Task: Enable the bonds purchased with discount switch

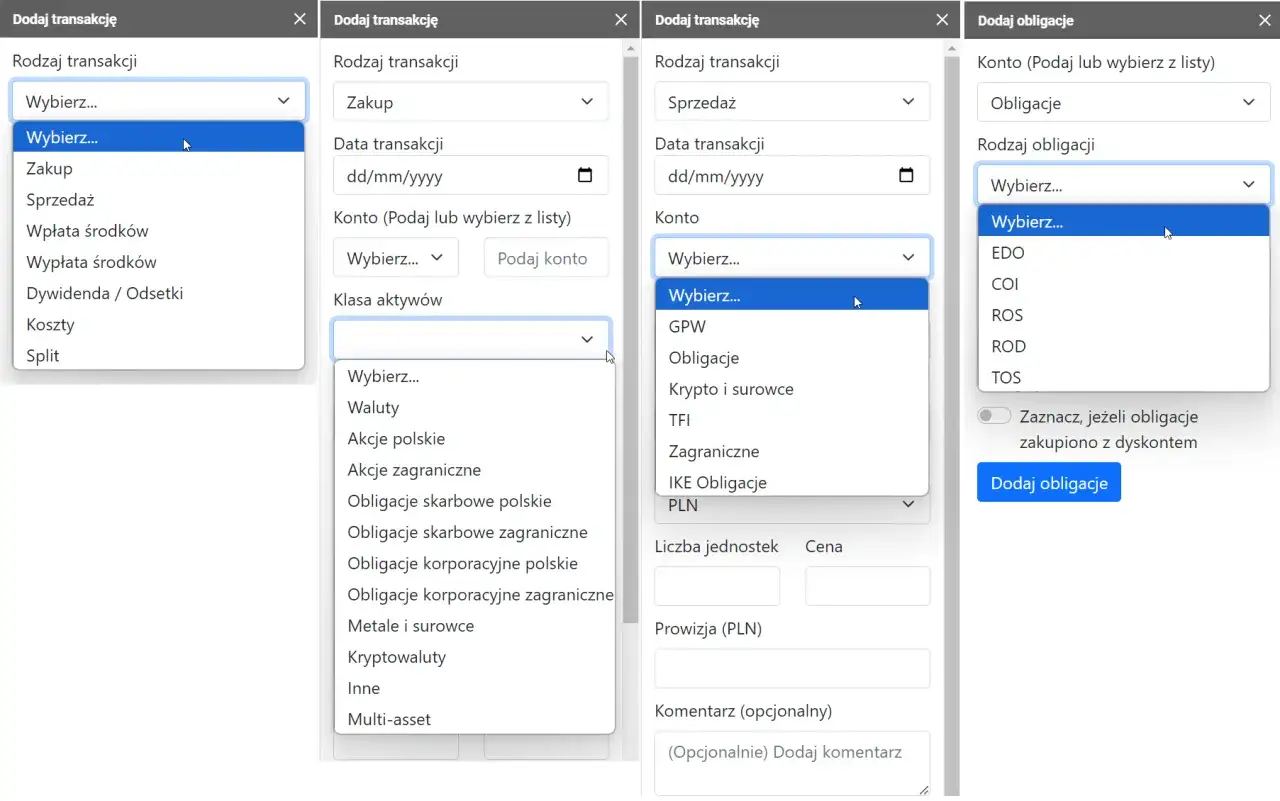Action: point(994,416)
